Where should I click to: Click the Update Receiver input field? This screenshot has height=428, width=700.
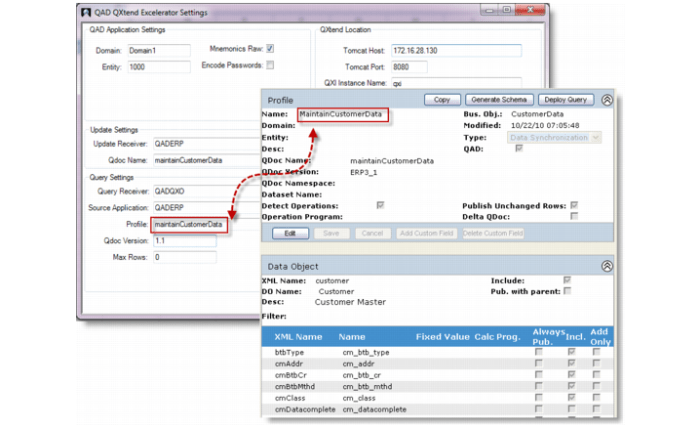click(x=207, y=144)
